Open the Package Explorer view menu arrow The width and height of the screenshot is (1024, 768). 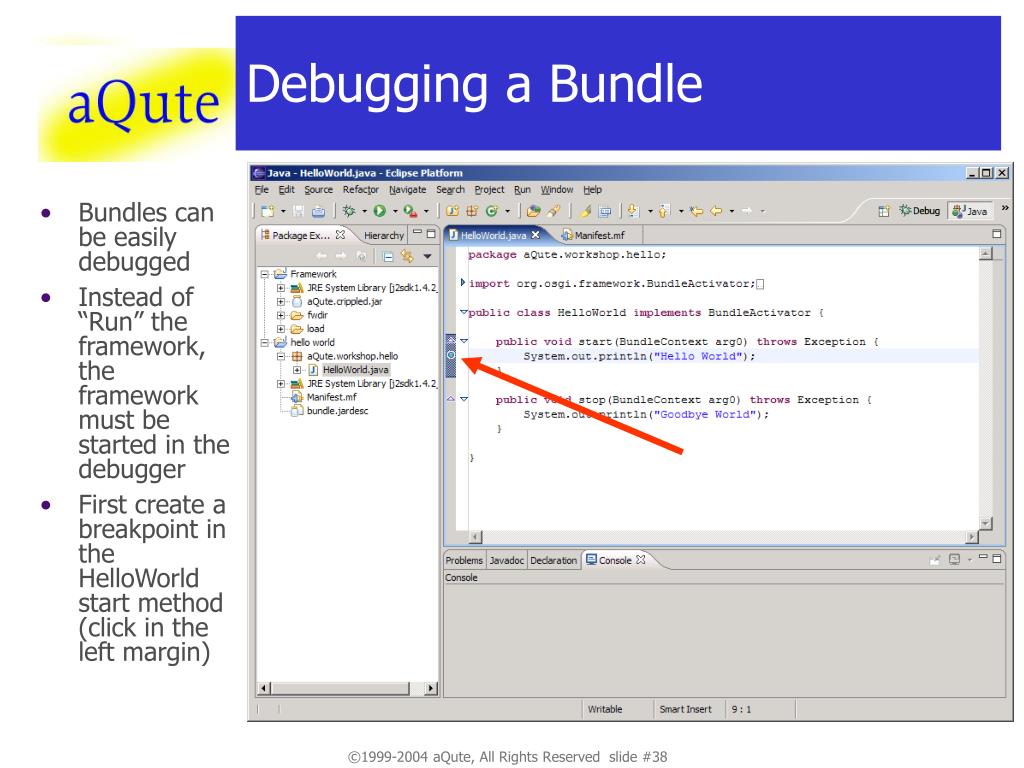[x=427, y=256]
